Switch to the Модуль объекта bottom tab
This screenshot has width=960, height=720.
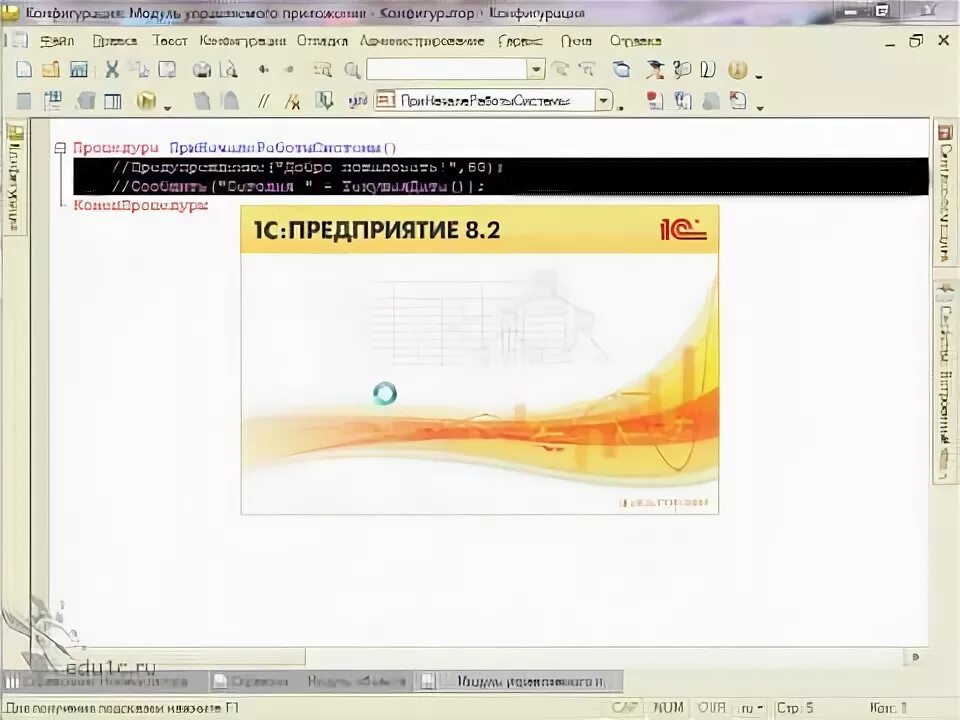click(355, 681)
